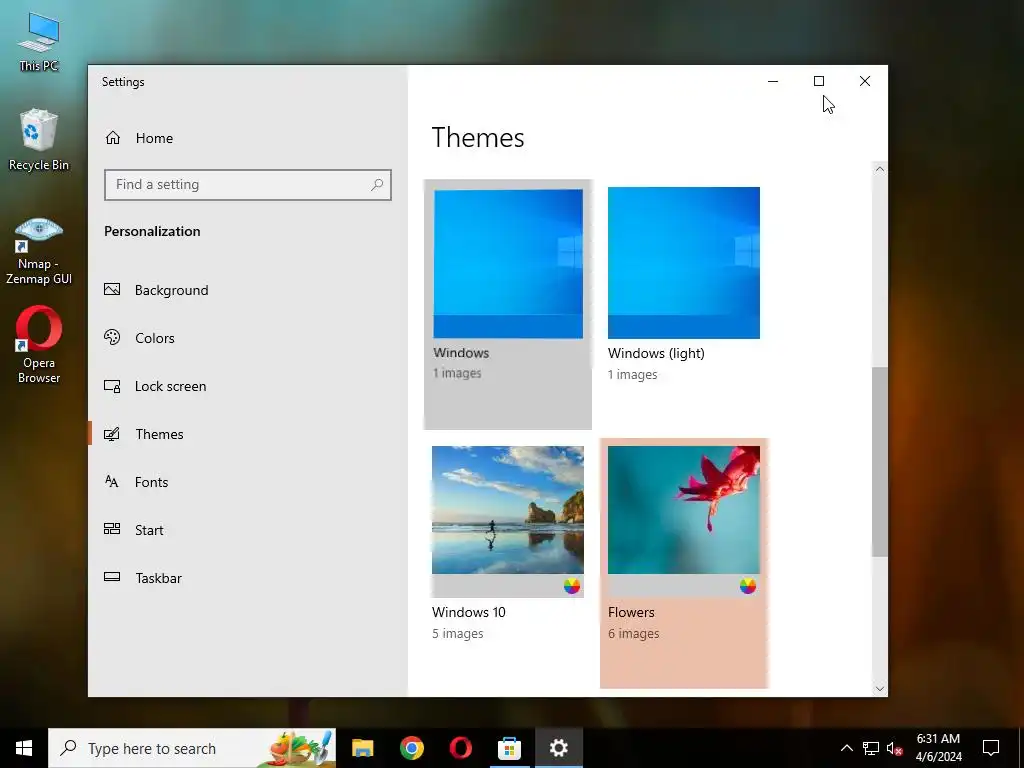Select the Themes sidebar item
This screenshot has width=1024, height=768.
[x=159, y=434]
